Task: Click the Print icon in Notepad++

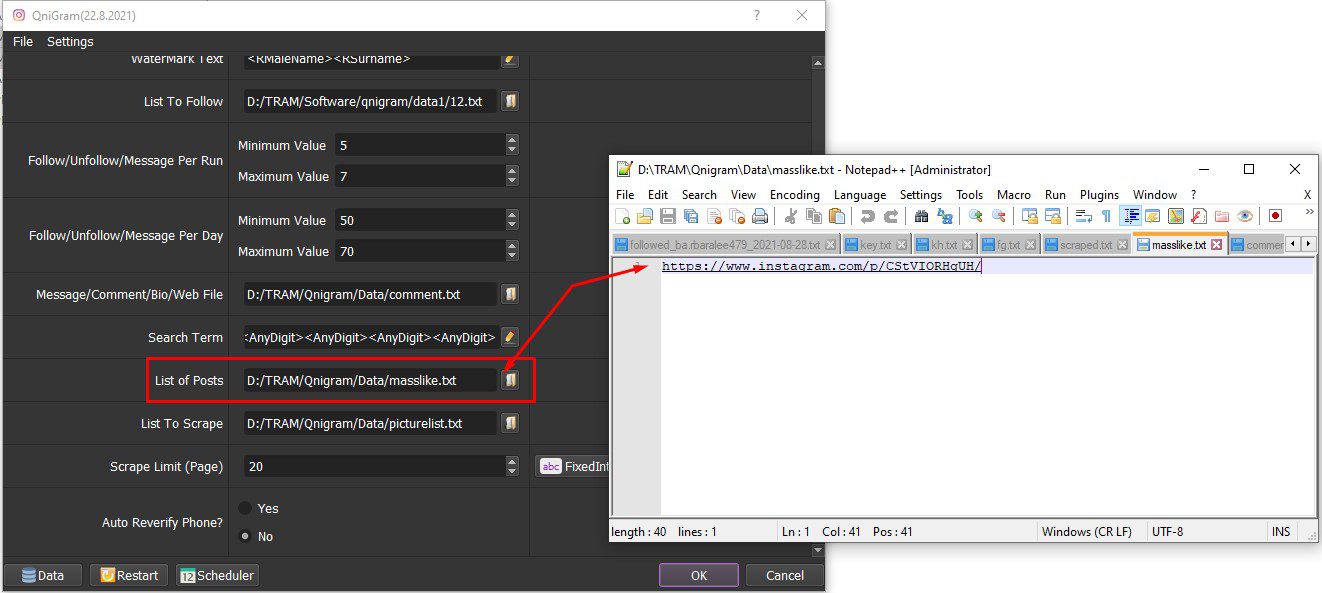Action: (760, 216)
